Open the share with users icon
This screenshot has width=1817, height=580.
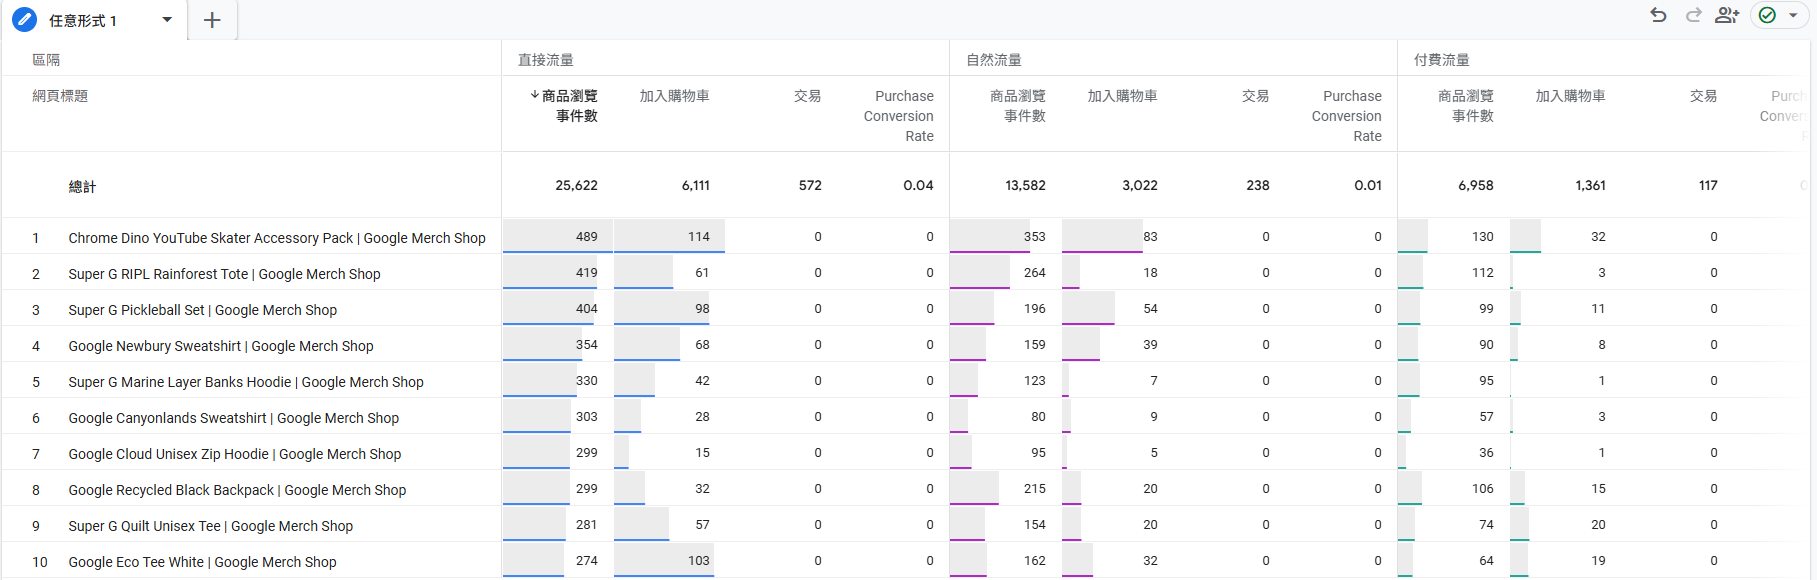1727,15
